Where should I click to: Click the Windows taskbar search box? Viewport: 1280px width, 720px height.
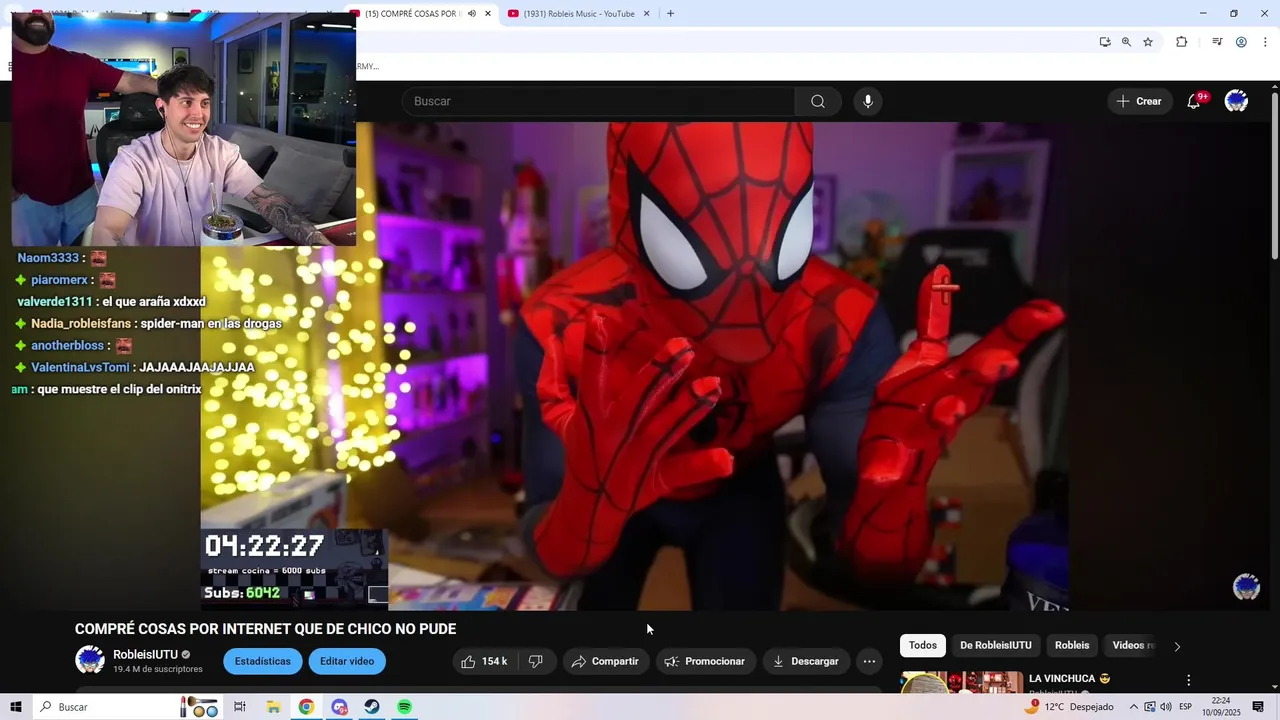pos(127,707)
